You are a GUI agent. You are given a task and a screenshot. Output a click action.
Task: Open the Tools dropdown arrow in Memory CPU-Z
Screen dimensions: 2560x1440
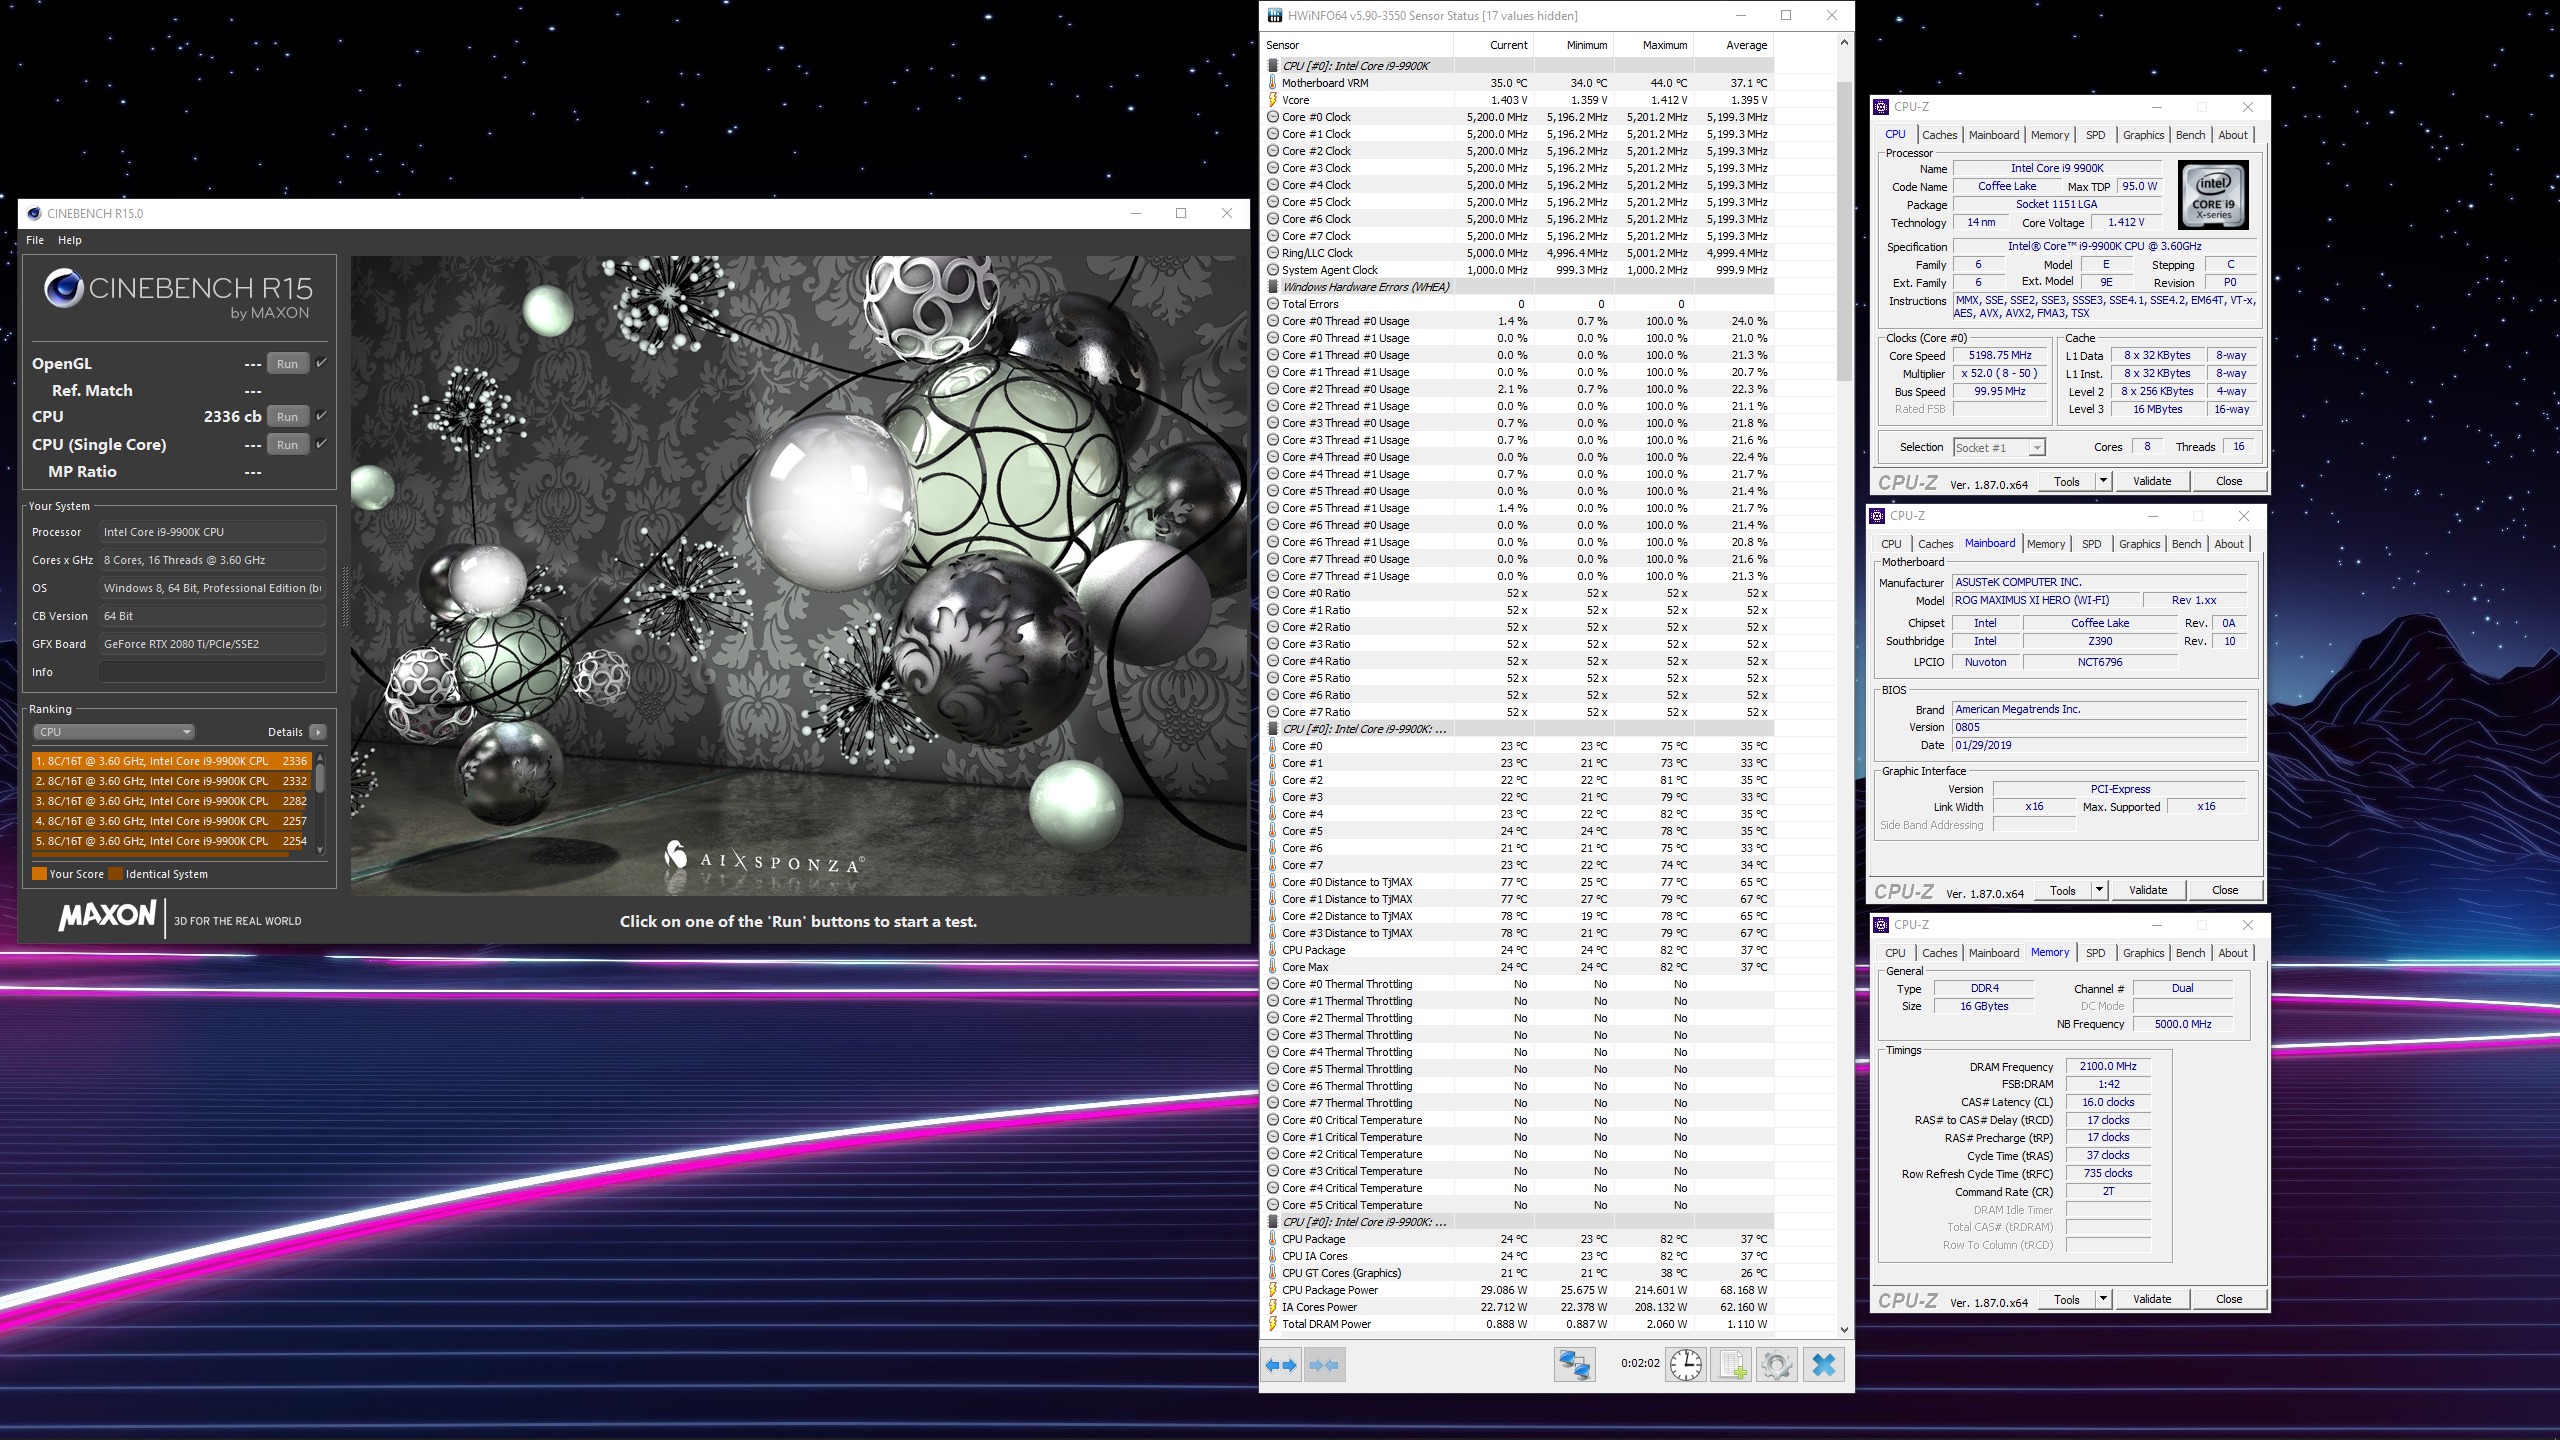pos(2103,1299)
